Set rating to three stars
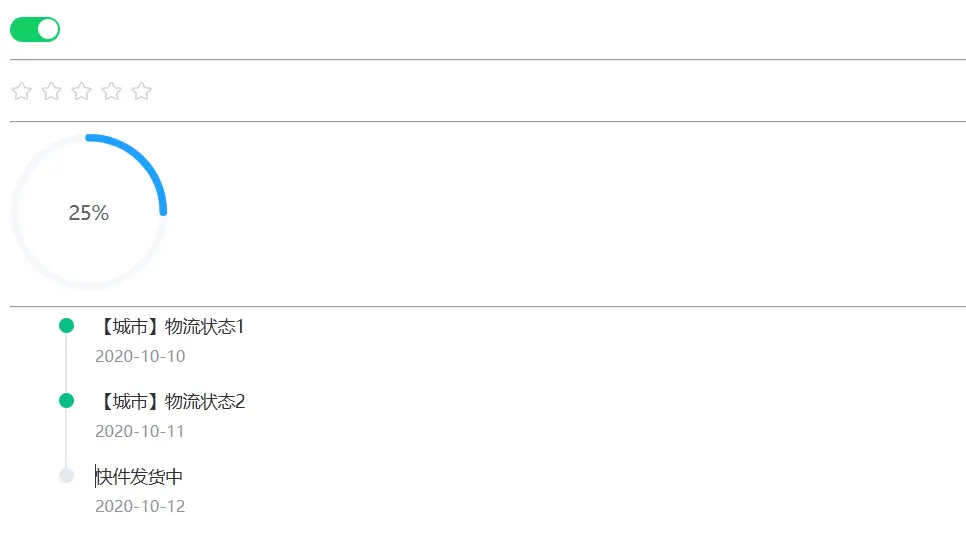966x556 pixels. 81,91
